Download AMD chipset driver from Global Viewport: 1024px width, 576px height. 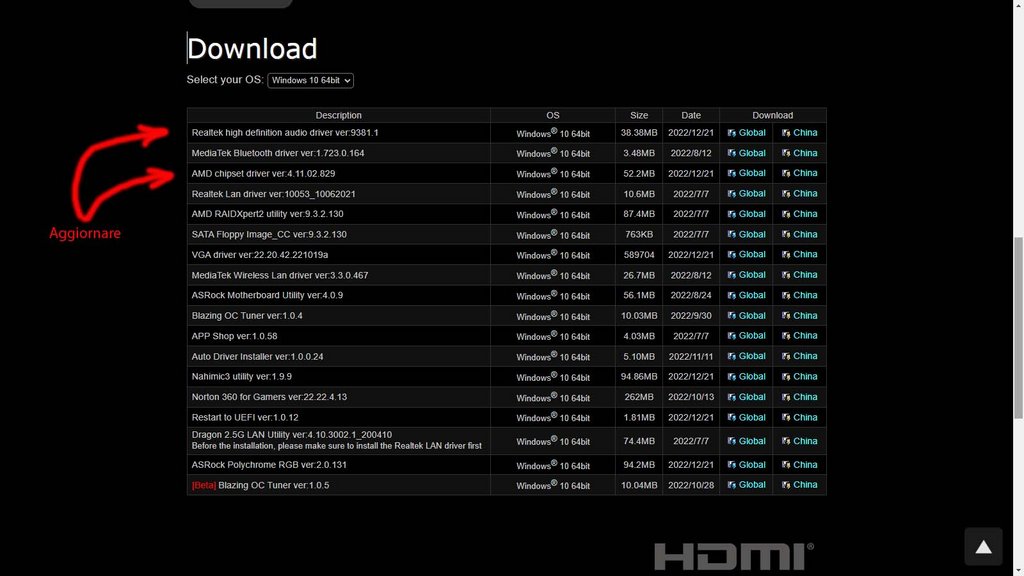746,173
